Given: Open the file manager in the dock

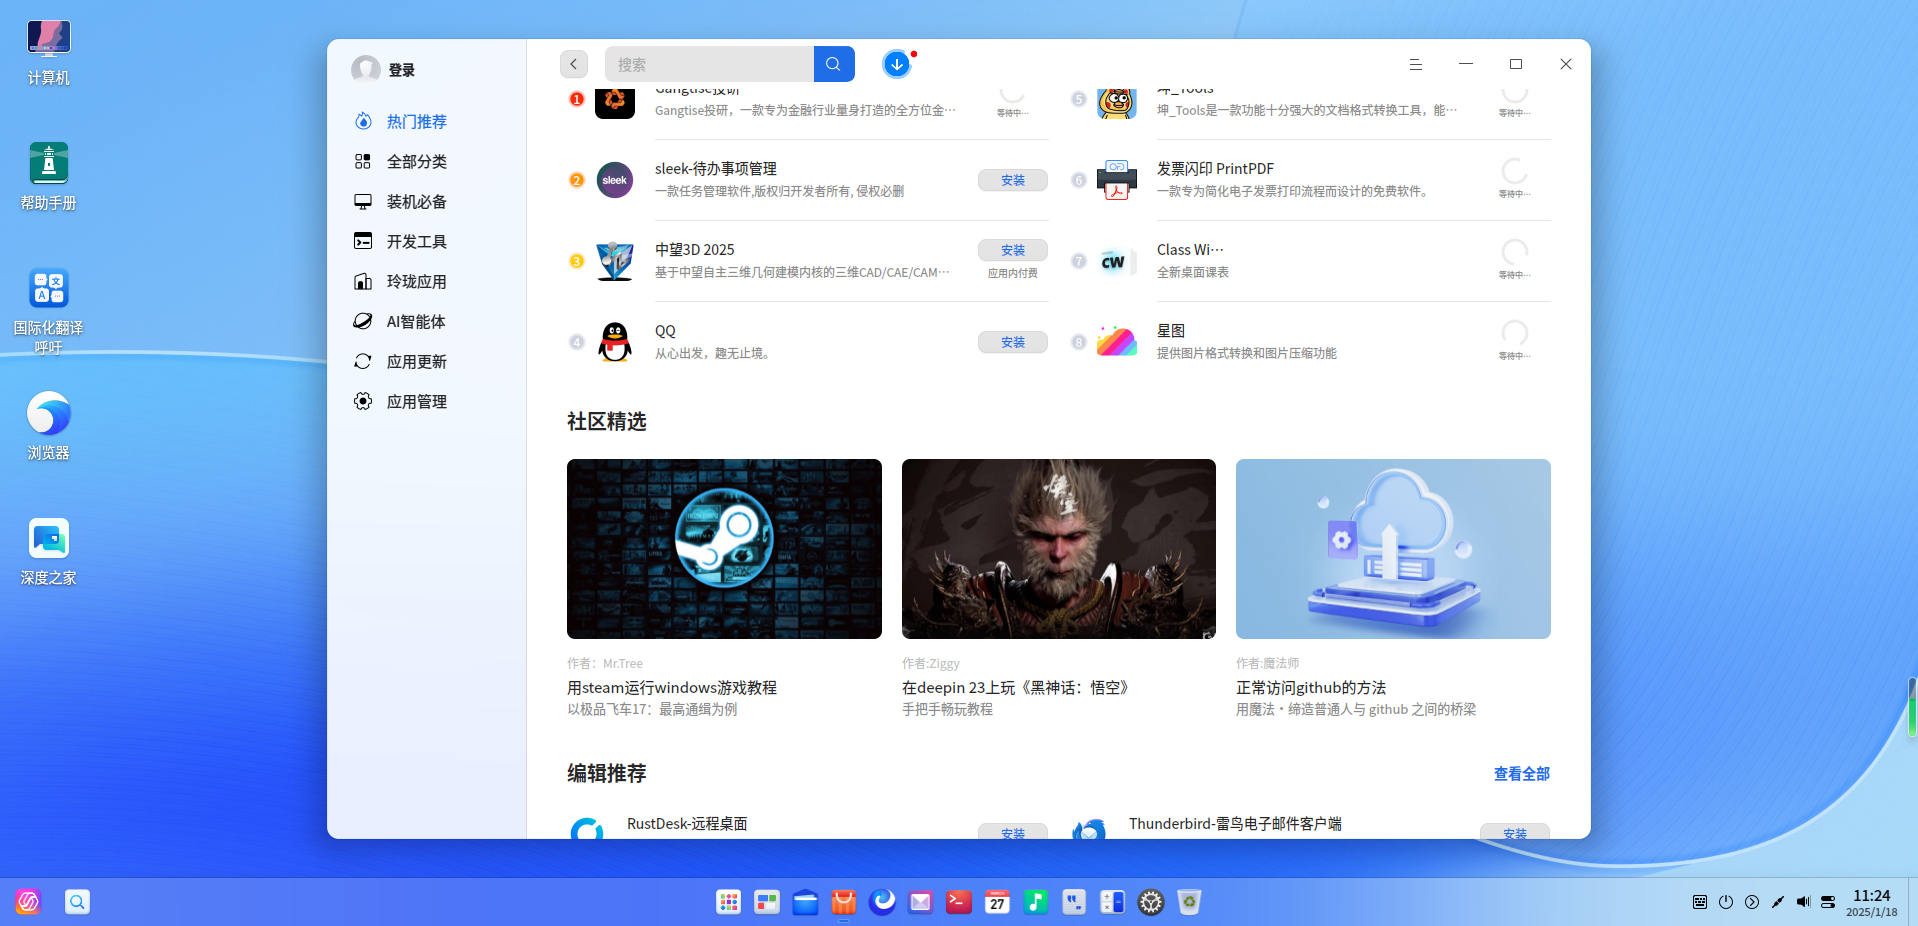Looking at the screenshot, I should 805,902.
